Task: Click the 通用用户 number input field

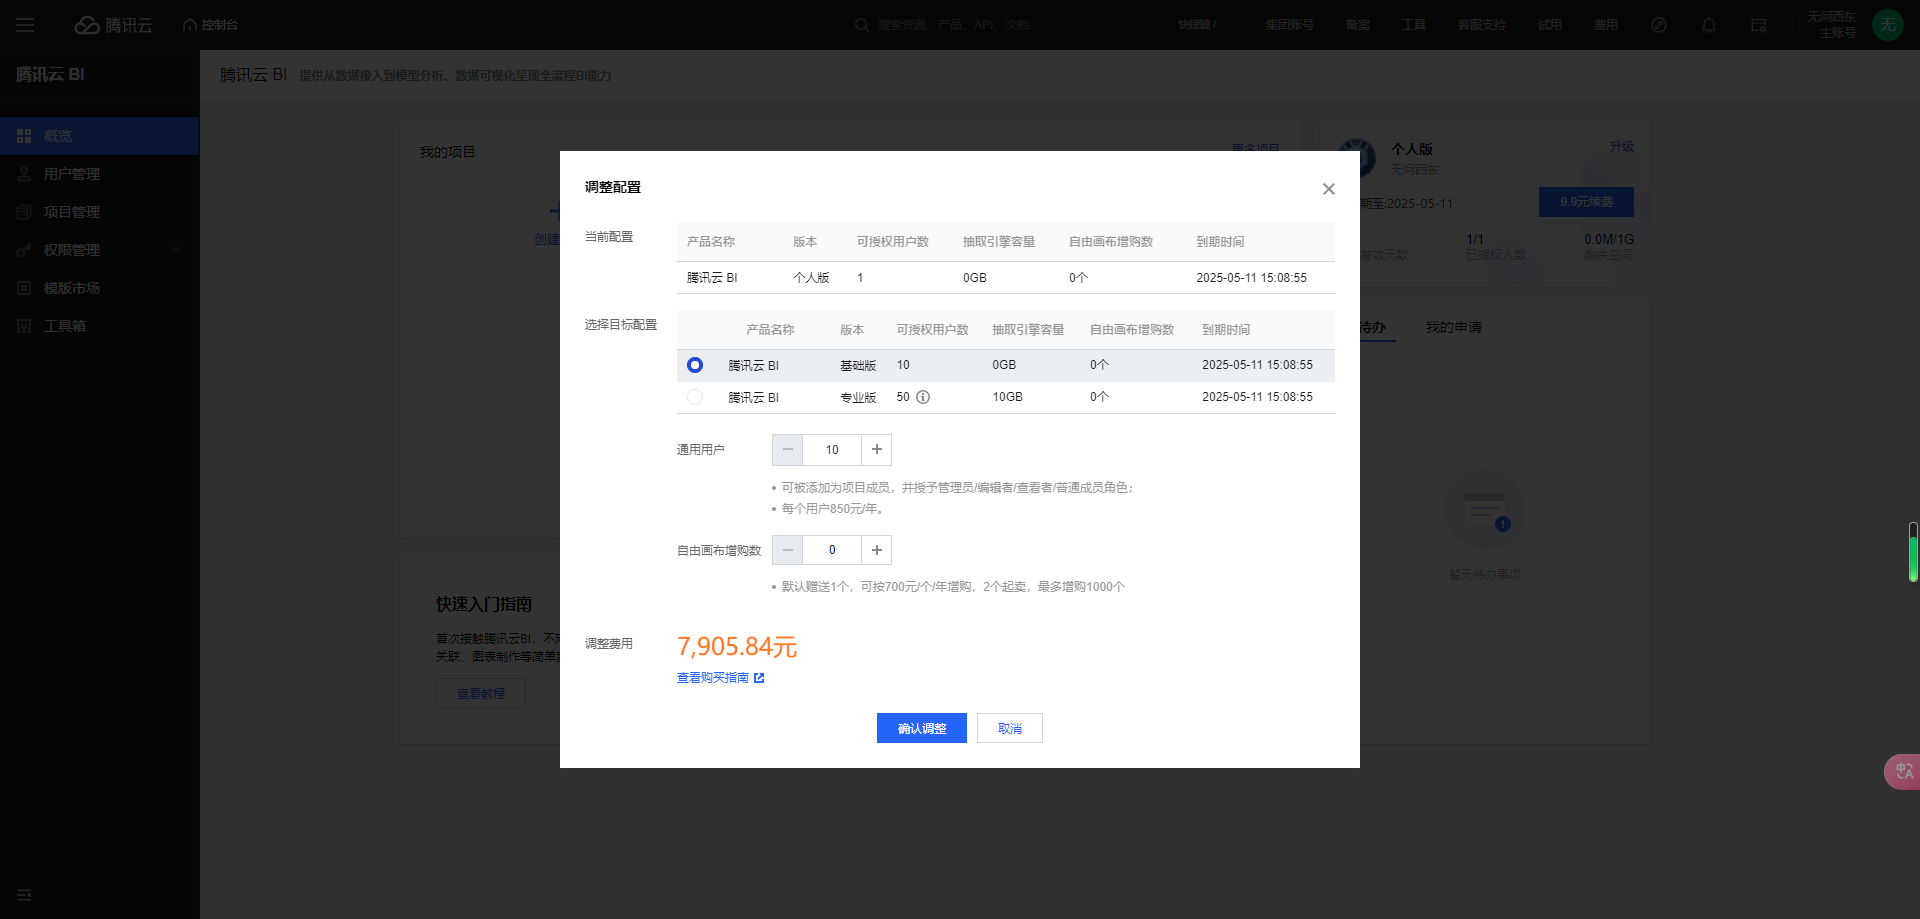Action: pos(832,450)
